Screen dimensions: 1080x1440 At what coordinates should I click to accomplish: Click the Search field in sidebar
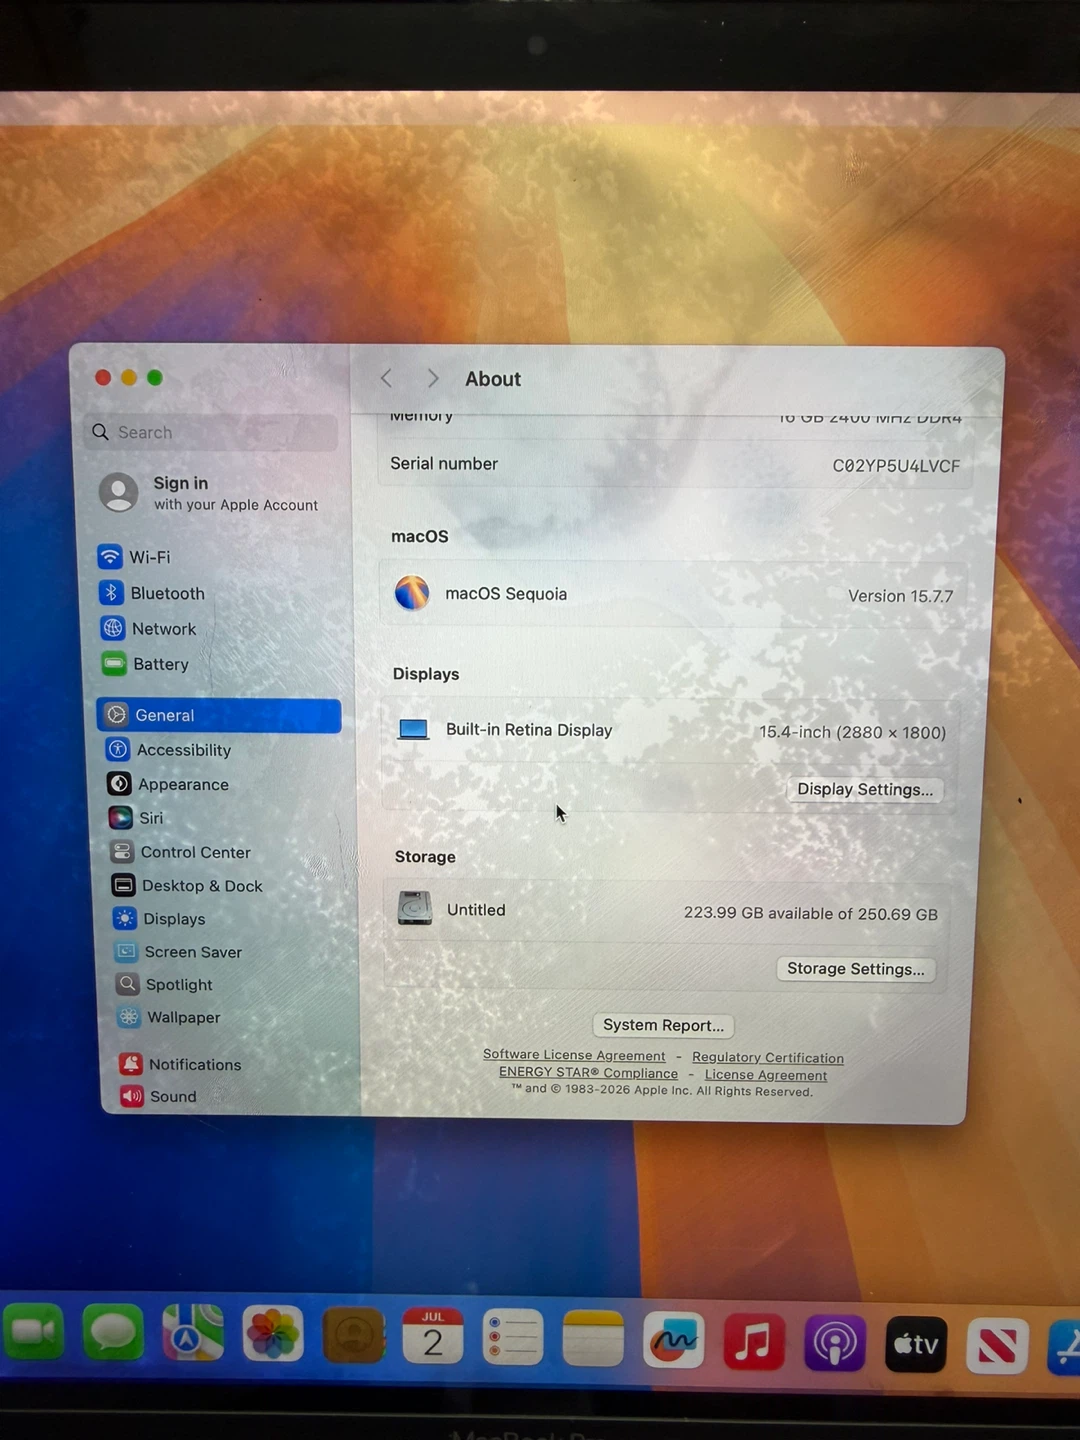pyautogui.click(x=211, y=432)
